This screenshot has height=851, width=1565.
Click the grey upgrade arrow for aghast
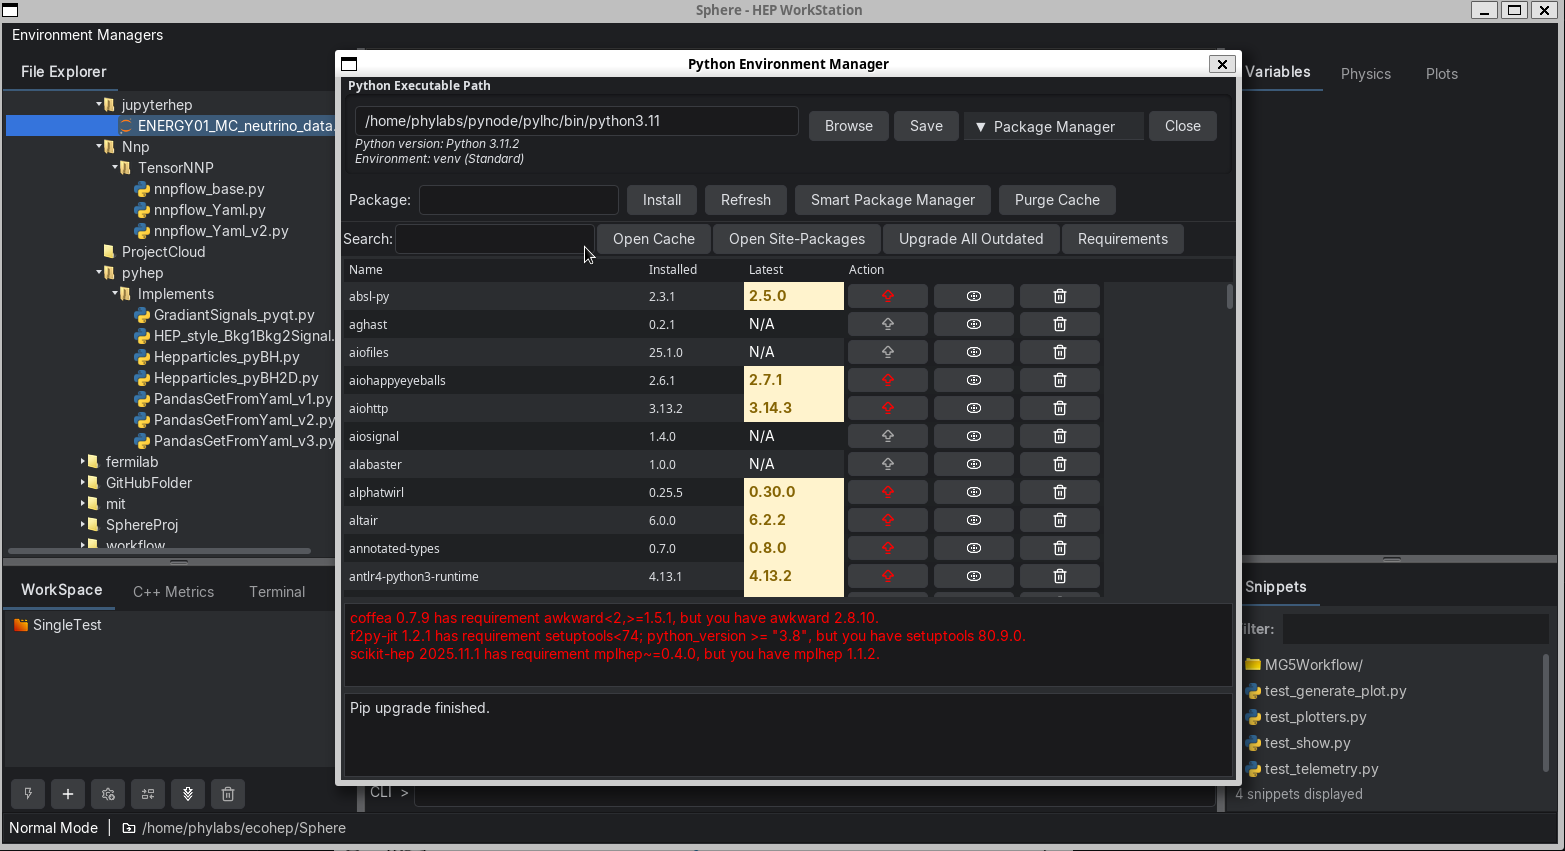coord(887,324)
